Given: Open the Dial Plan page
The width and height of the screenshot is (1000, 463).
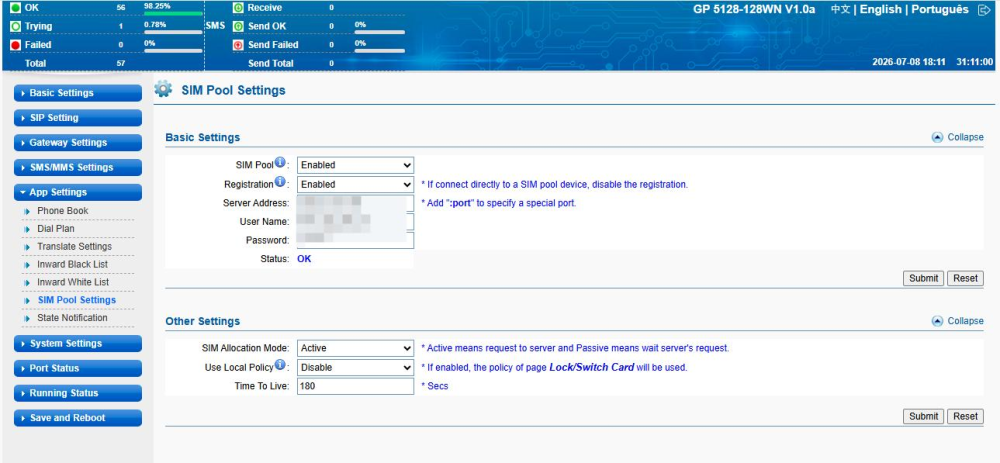Looking at the screenshot, I should click(55, 228).
